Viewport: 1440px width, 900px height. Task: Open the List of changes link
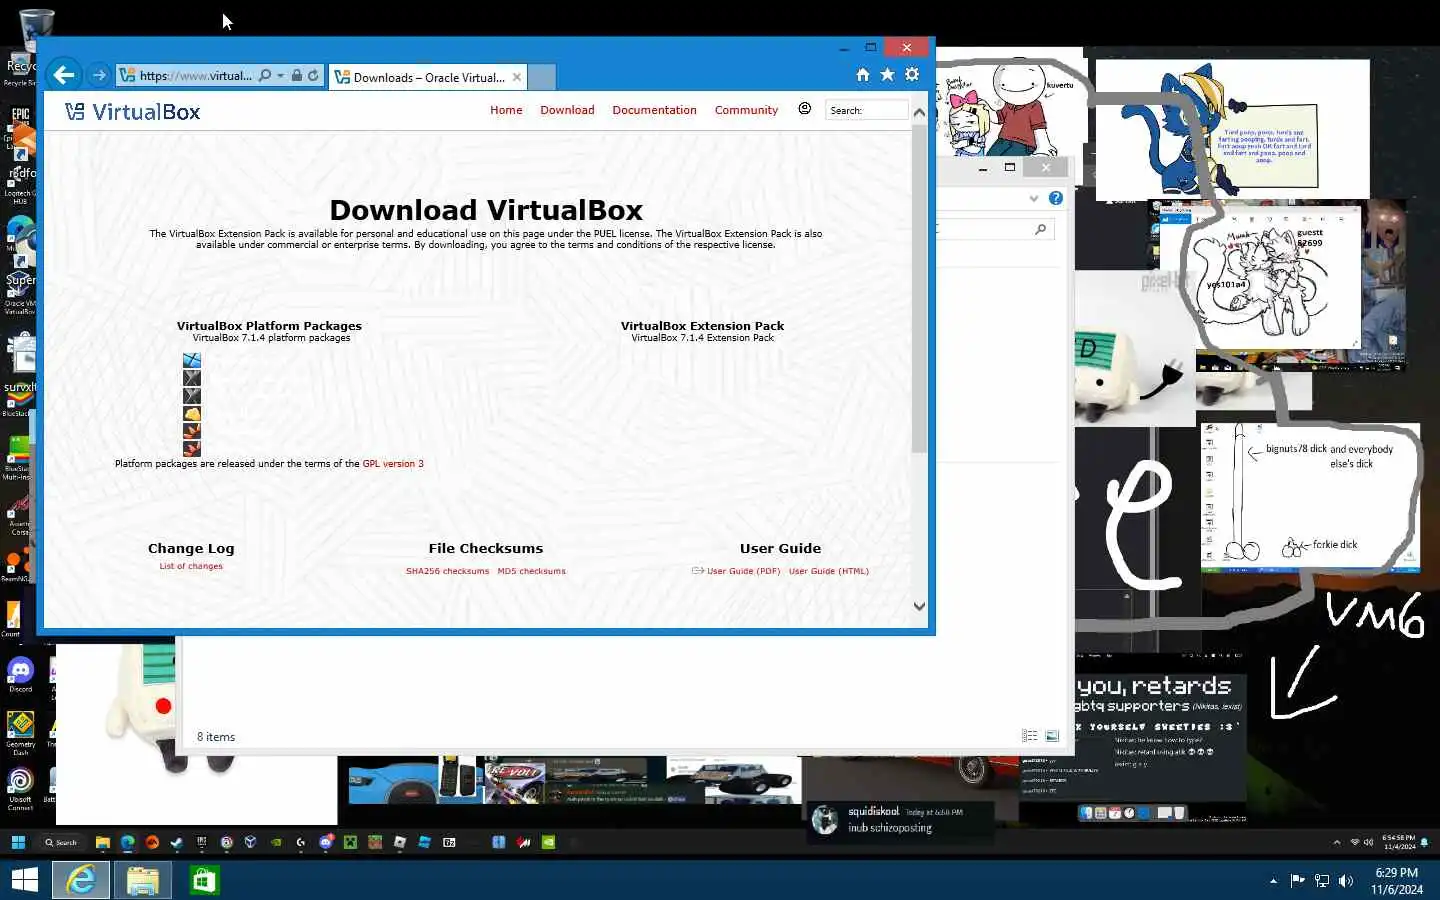tap(191, 566)
